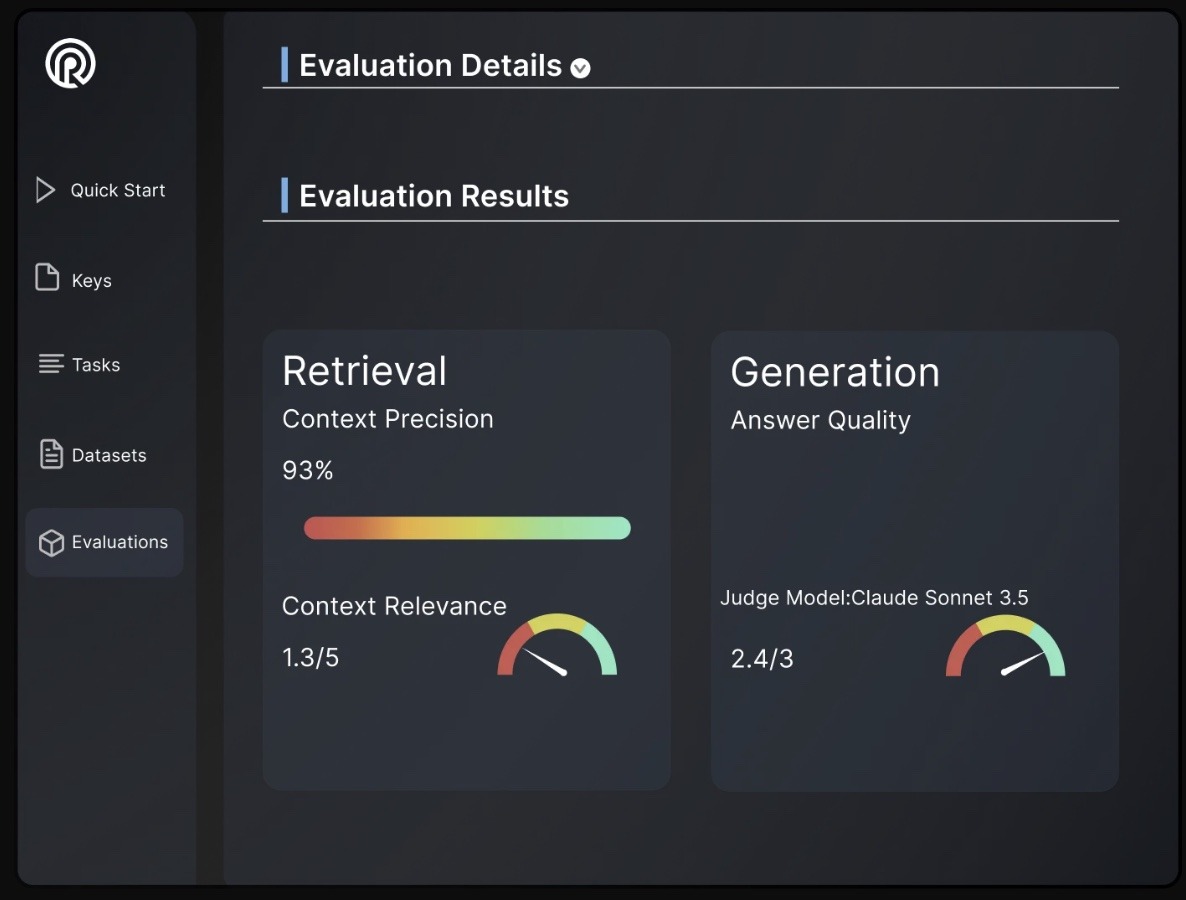Open the Tasks section
This screenshot has width=1186, height=900.
[96, 365]
